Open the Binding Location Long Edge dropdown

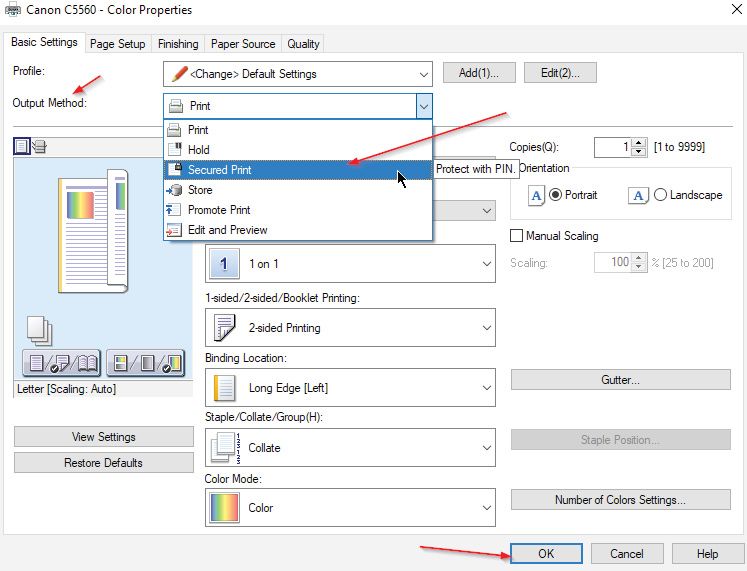point(350,388)
